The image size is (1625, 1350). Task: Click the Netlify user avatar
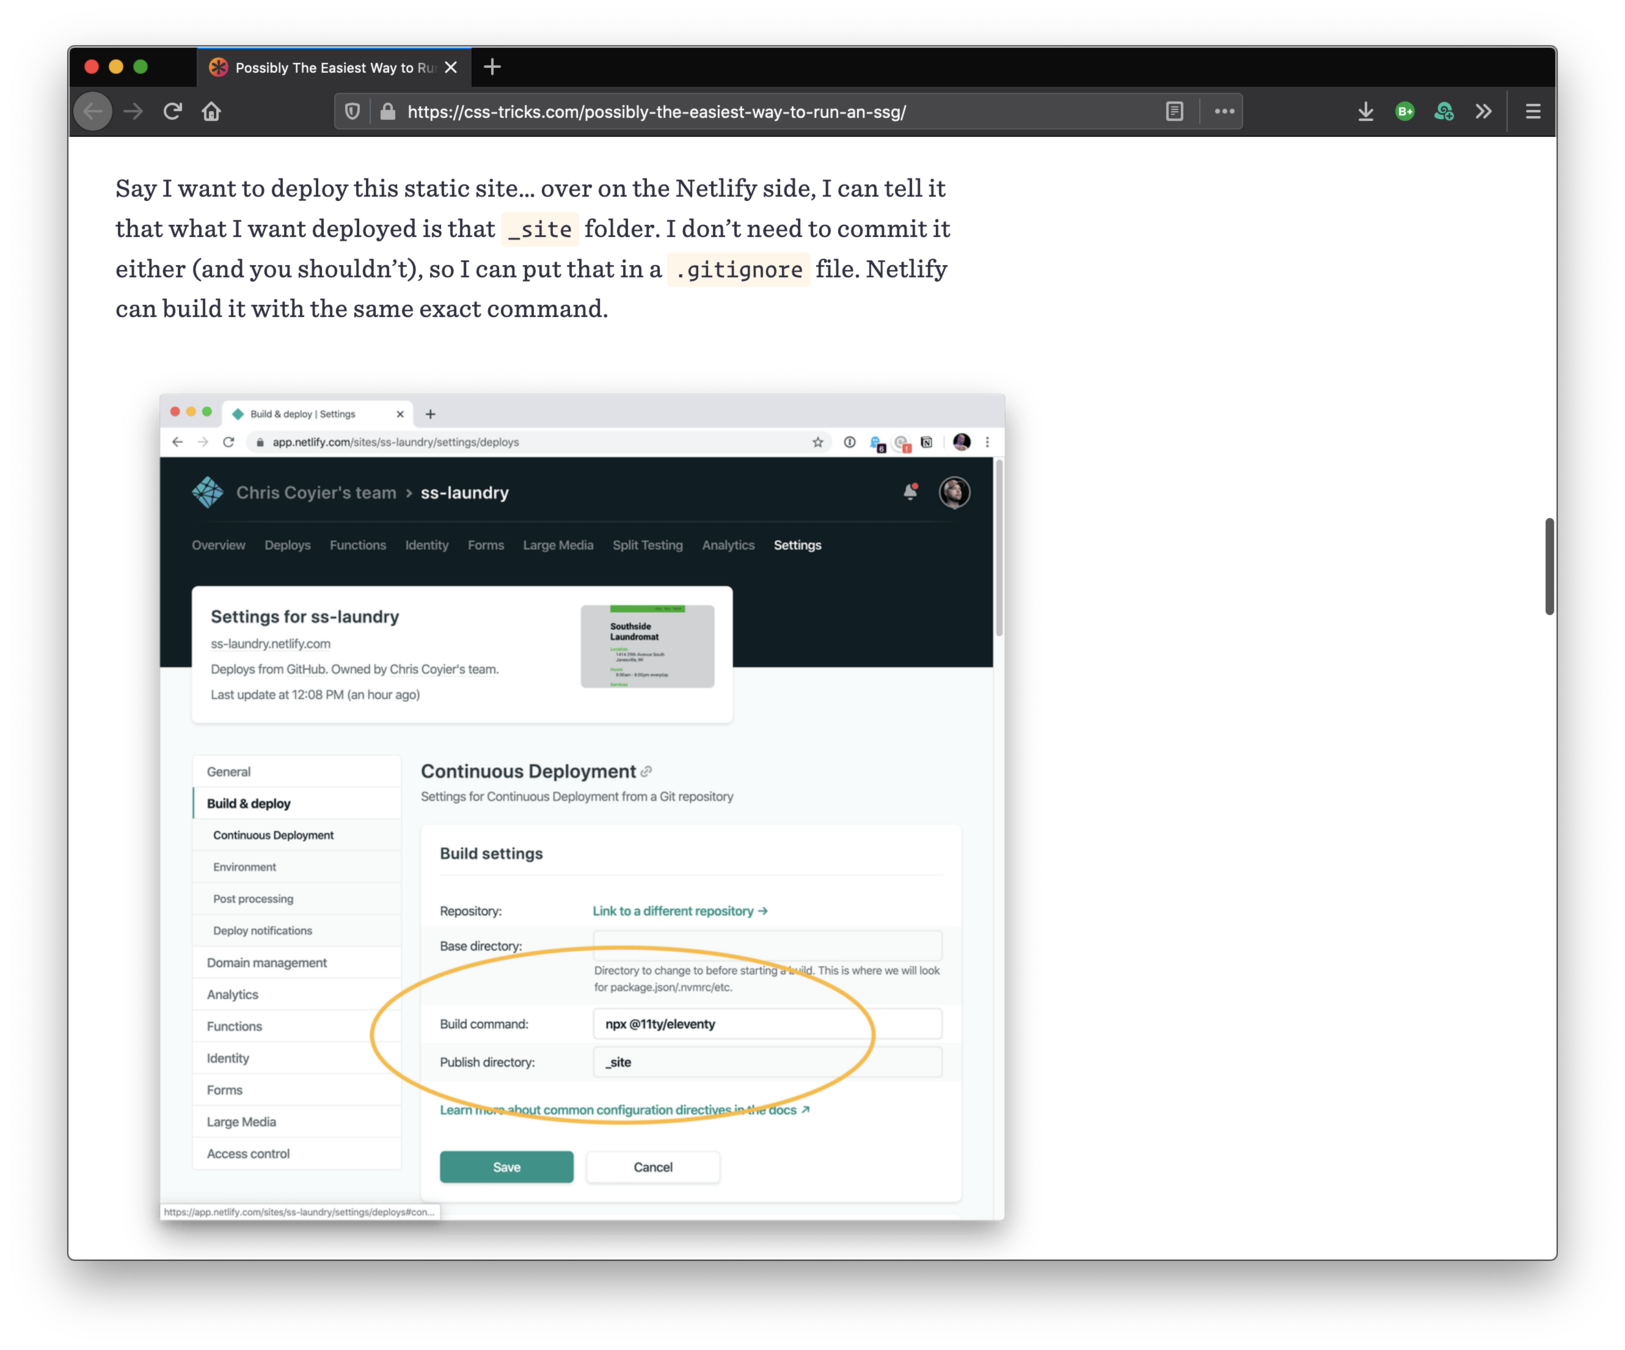pyautogui.click(x=954, y=492)
